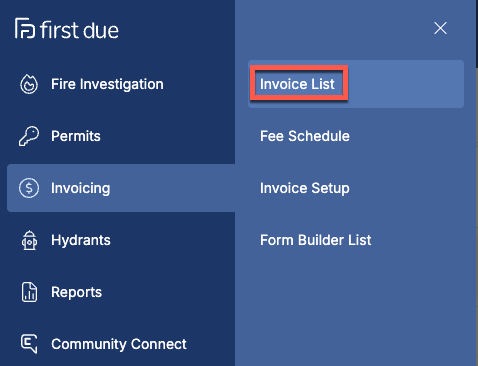The height and width of the screenshot is (366, 478).
Task: Open the Hydrants module
Action: coord(81,240)
